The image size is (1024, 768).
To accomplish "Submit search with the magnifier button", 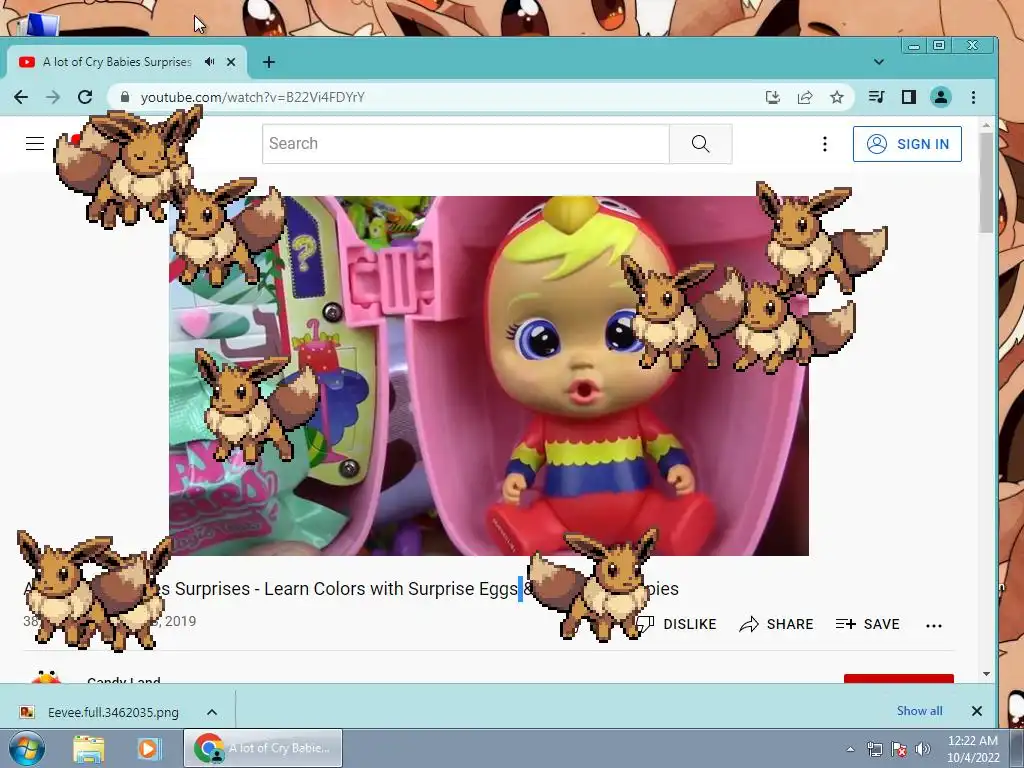I will pyautogui.click(x=701, y=144).
